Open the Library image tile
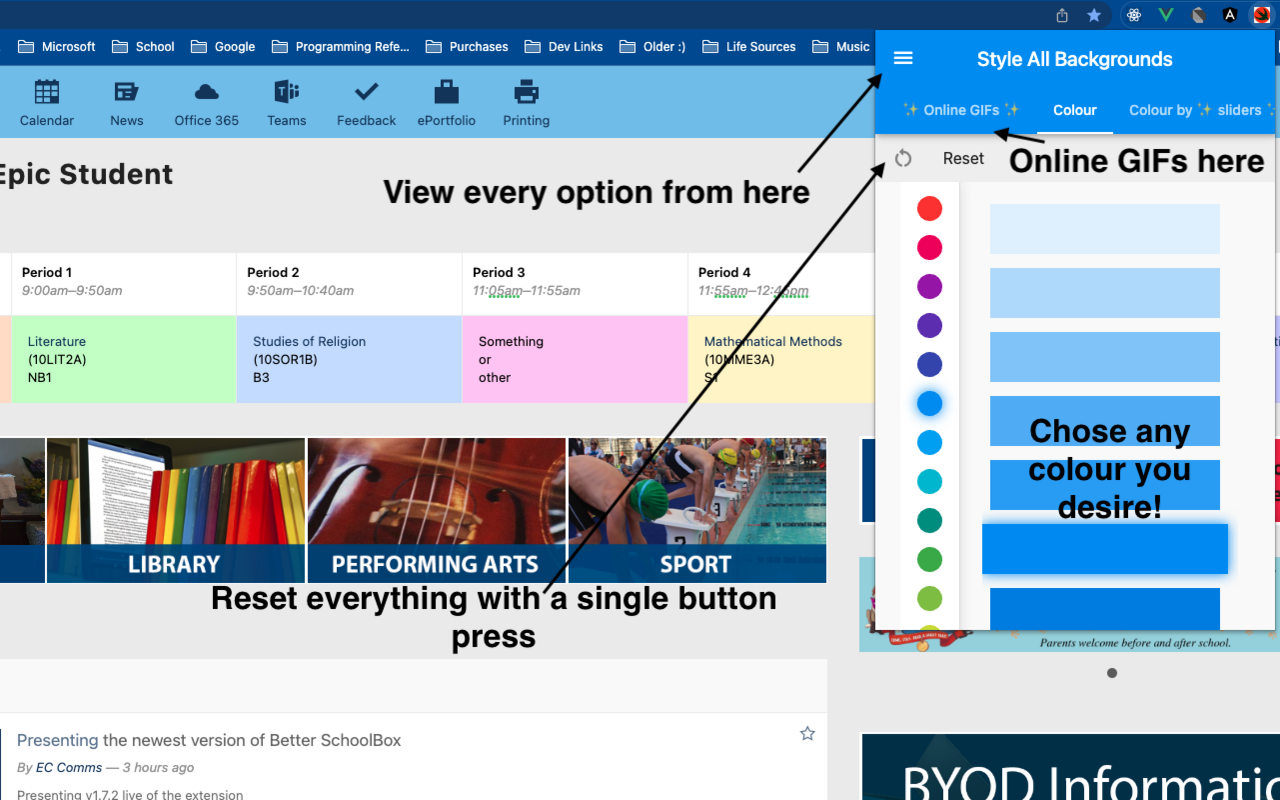Screen dimensions: 1280x800 point(175,510)
